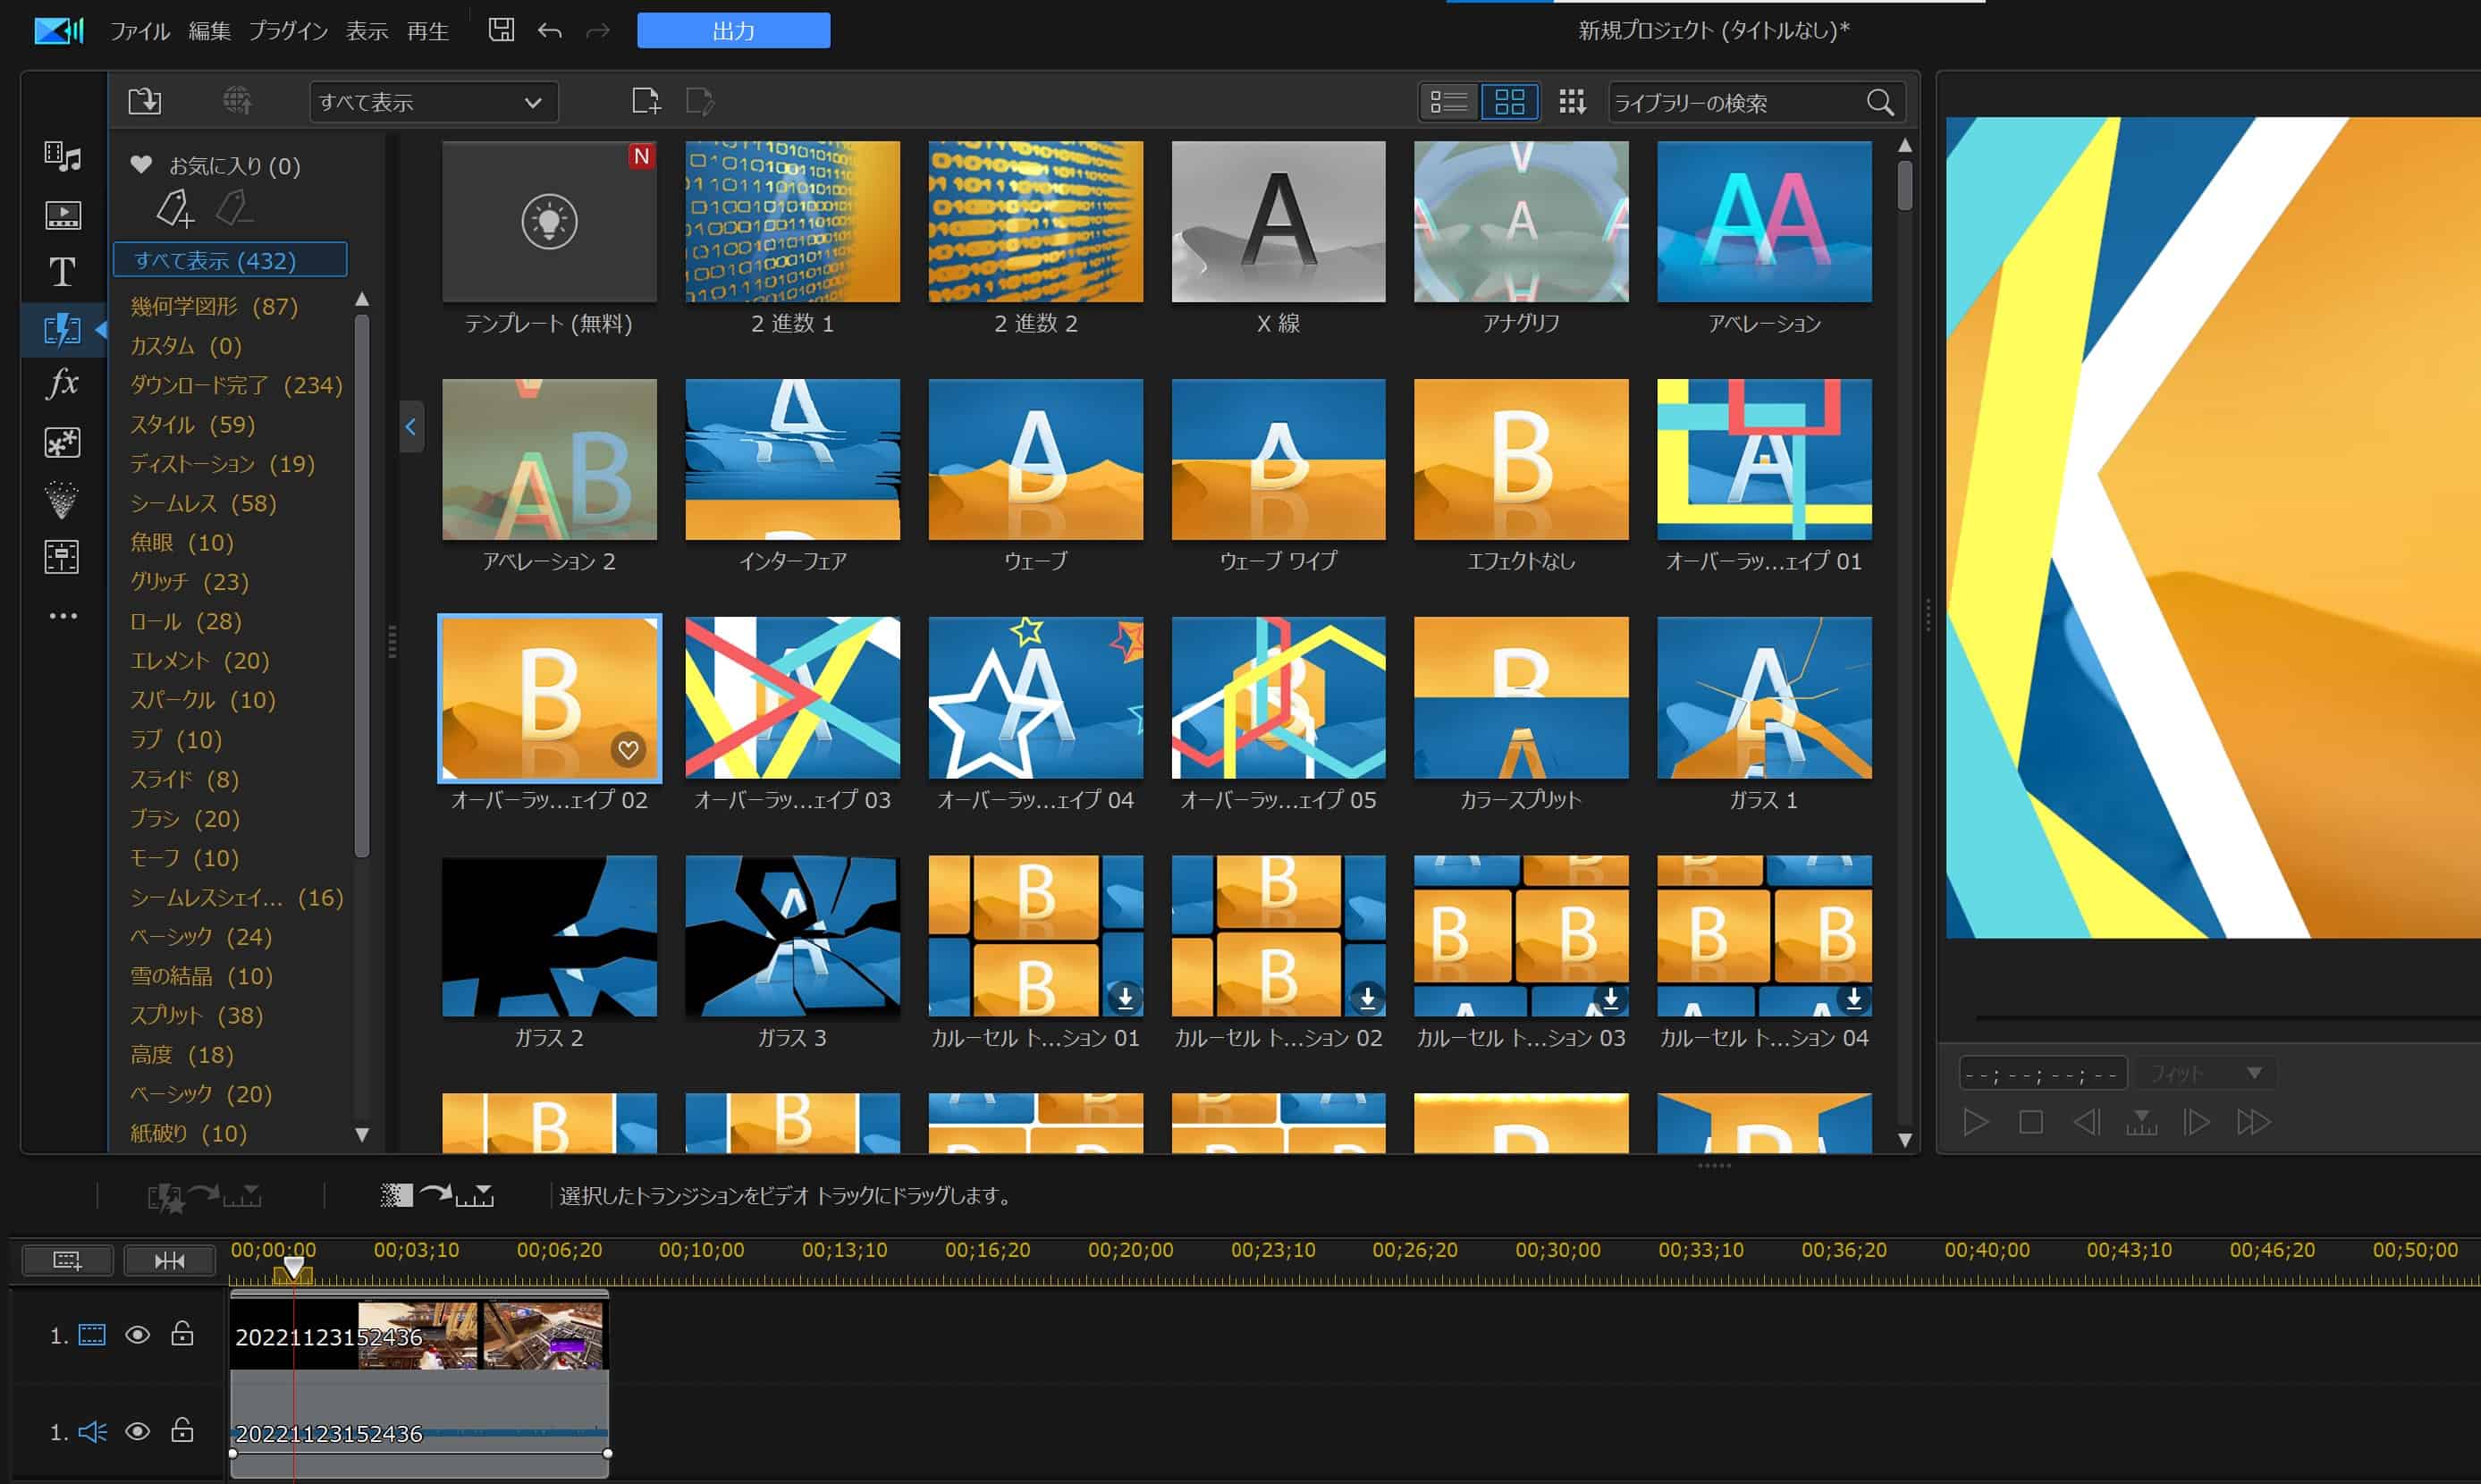Click the save project floppy icon
Screen dimensions: 2481x1484
point(501,30)
